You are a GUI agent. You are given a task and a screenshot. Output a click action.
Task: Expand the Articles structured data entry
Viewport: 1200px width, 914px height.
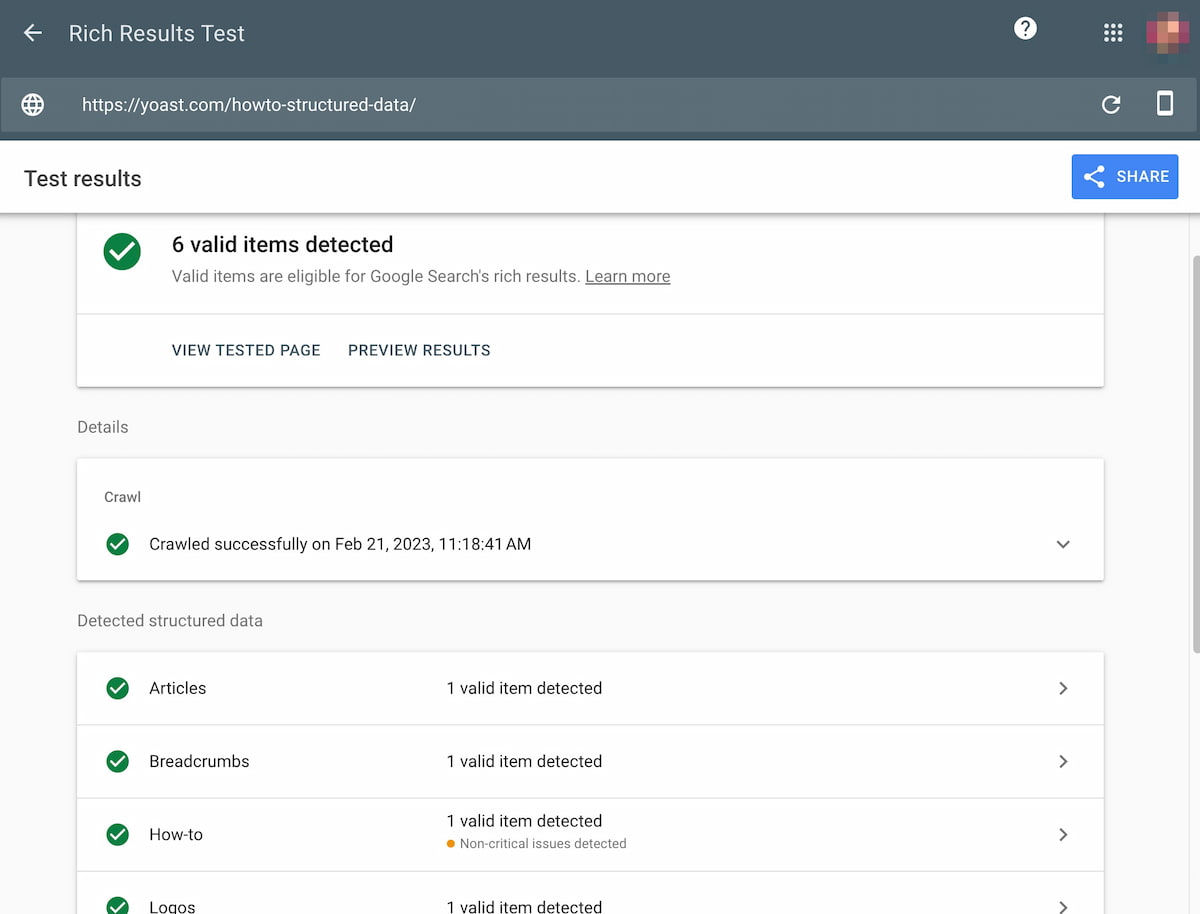[x=1063, y=688]
